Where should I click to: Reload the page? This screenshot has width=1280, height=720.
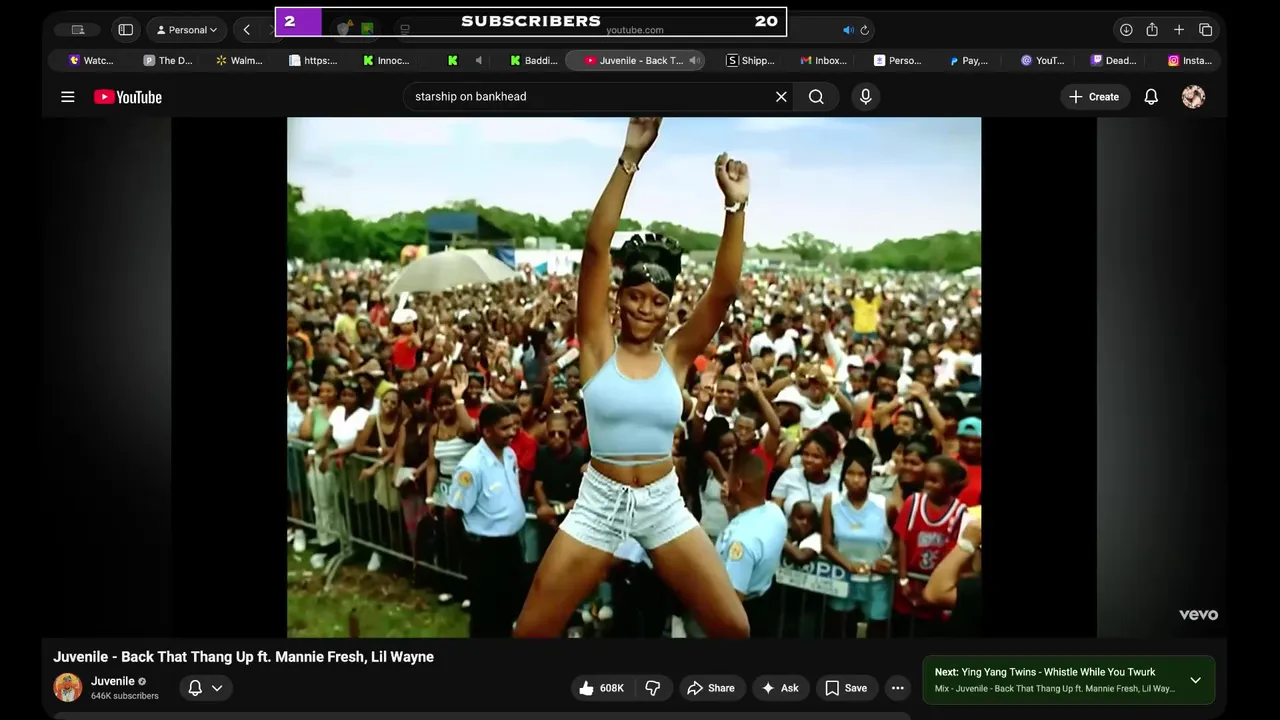click(865, 30)
